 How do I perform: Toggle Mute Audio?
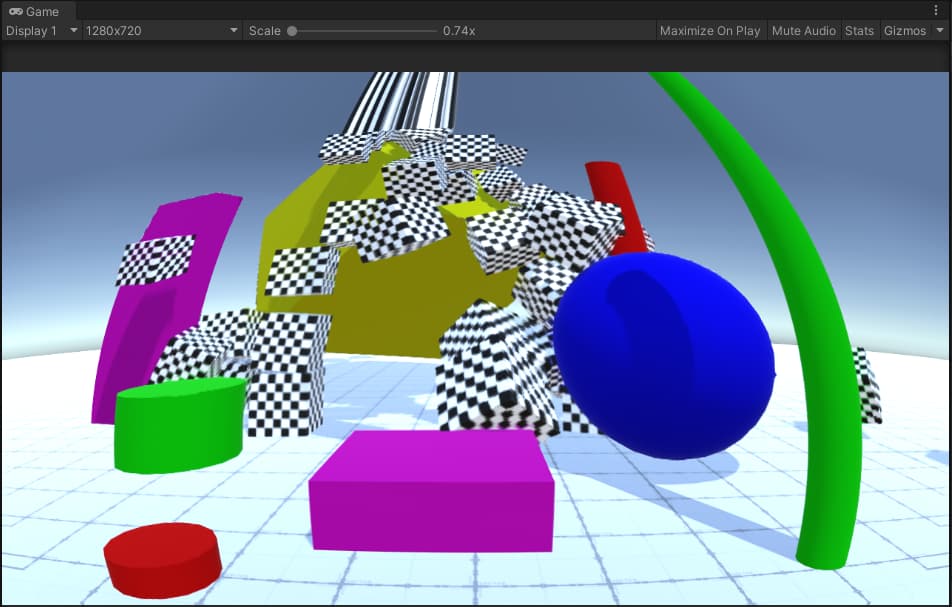click(803, 31)
